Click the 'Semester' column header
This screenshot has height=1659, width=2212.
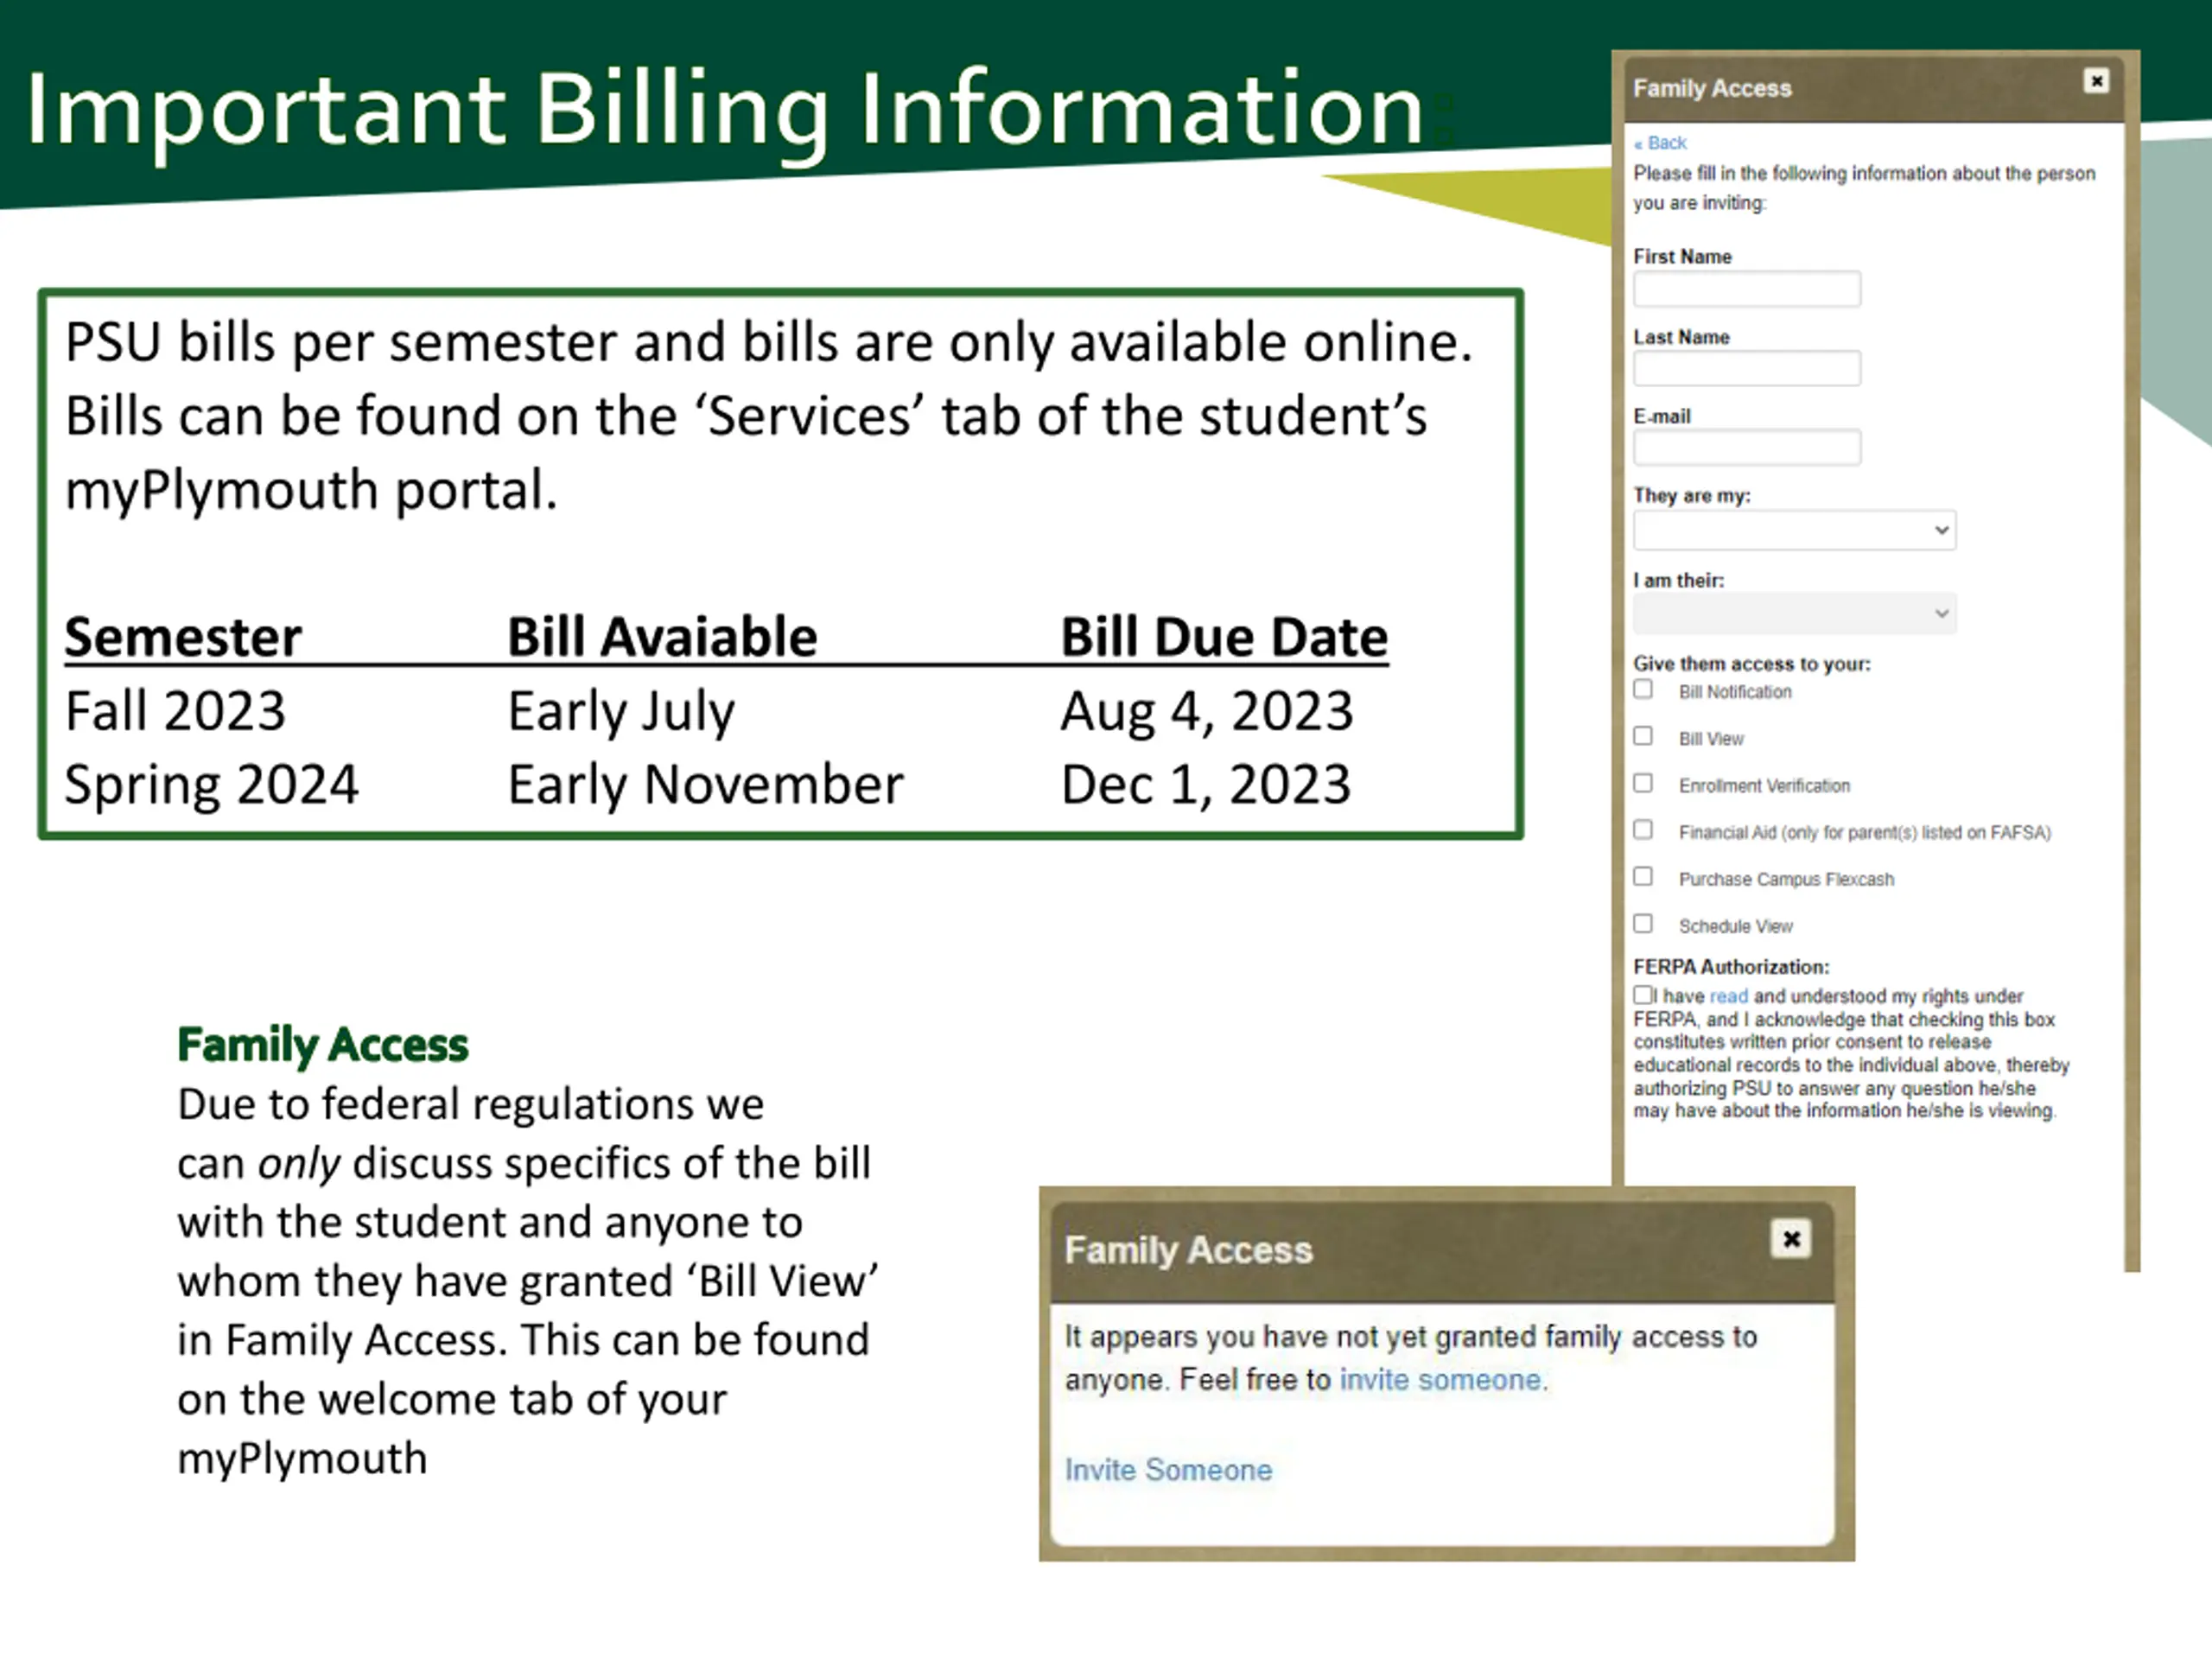tap(183, 637)
